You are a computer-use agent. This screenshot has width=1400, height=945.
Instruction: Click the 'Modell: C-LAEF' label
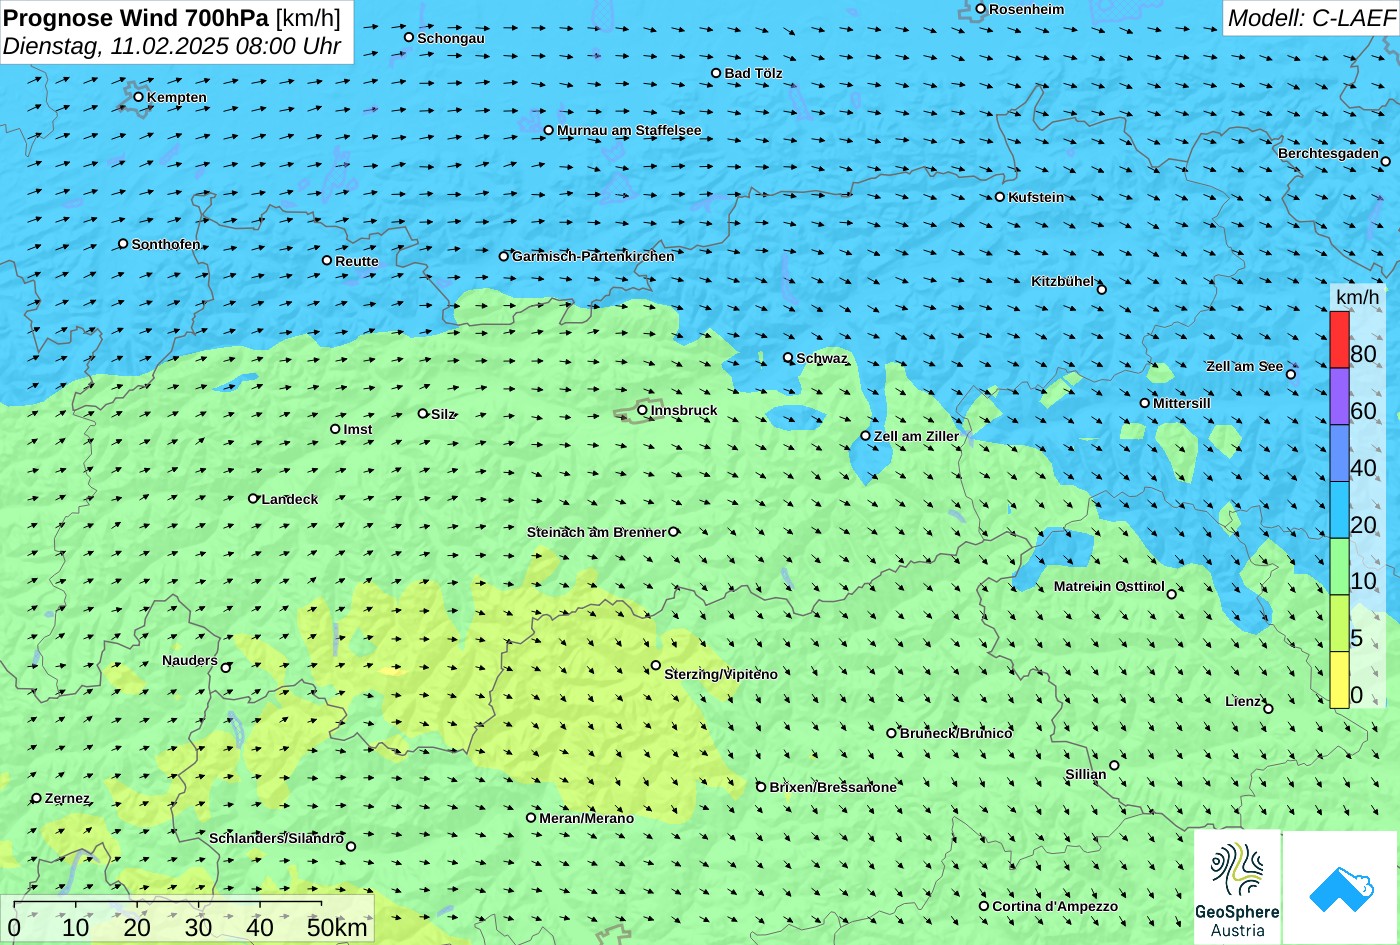point(1310,18)
